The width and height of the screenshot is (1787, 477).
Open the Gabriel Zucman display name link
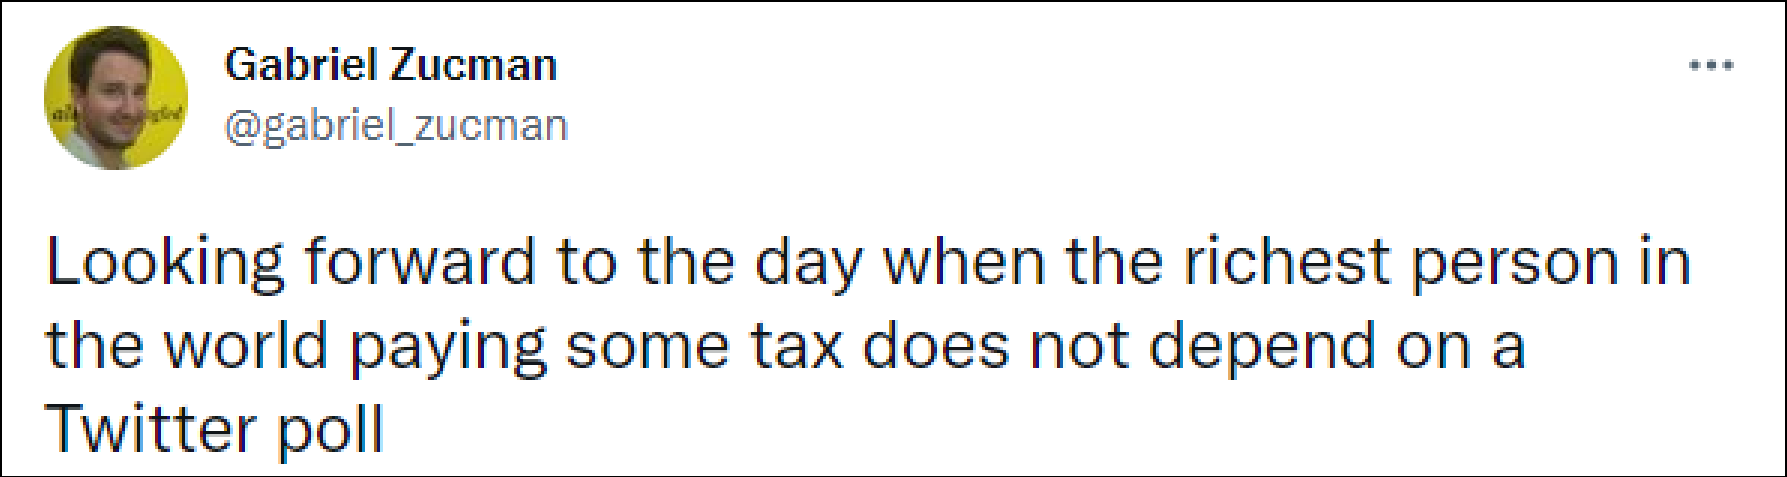click(x=390, y=66)
